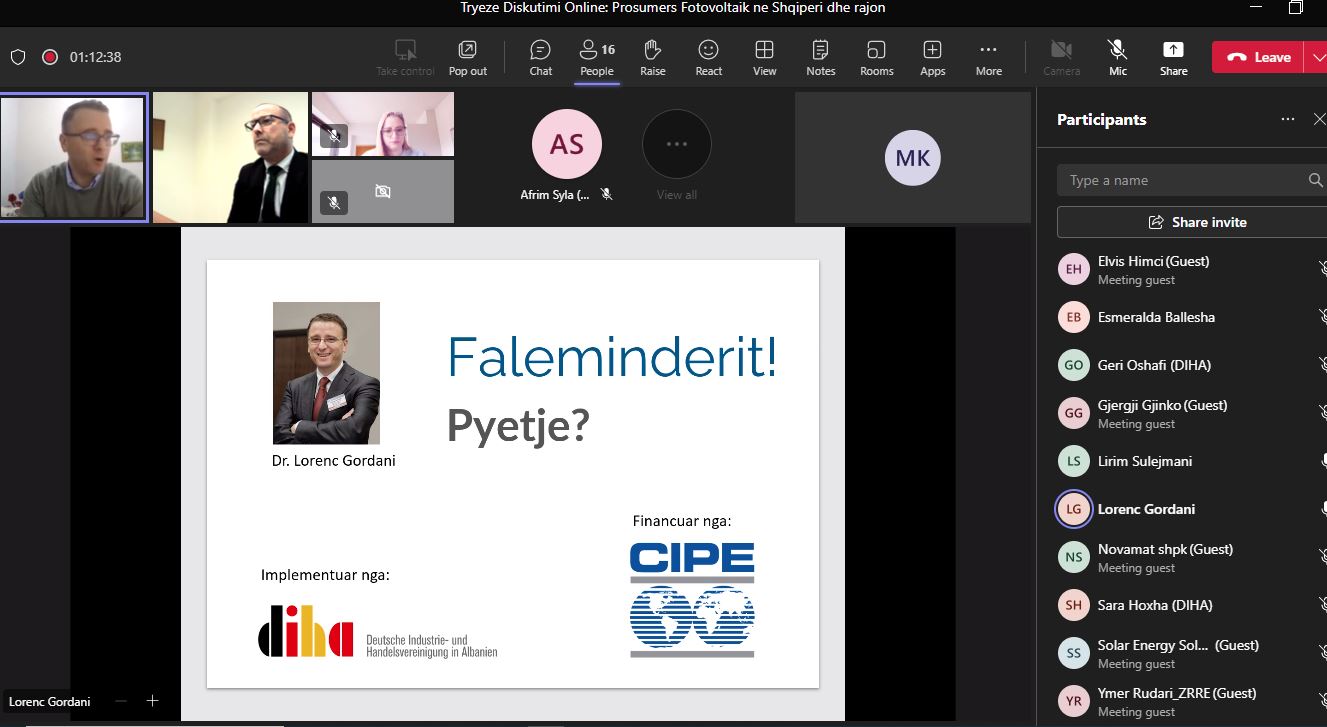Open the Apps panel
The height and width of the screenshot is (727, 1327).
[933, 57]
